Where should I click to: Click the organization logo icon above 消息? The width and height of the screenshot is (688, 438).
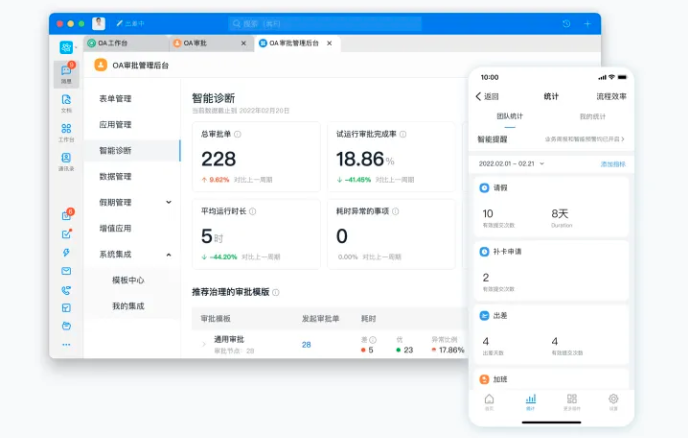pyautogui.click(x=66, y=47)
